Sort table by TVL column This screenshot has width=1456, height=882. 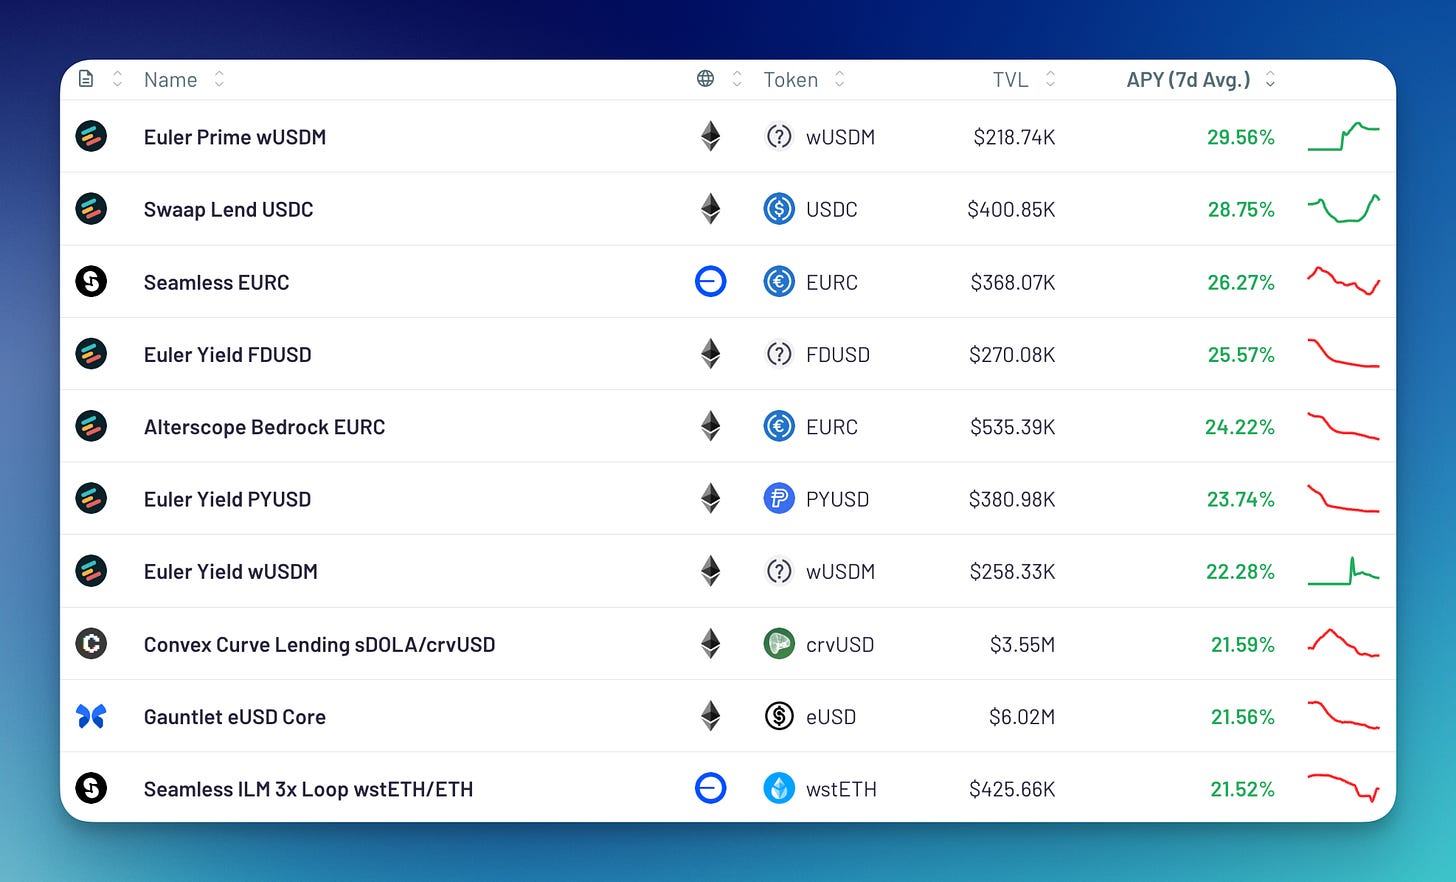1024,80
